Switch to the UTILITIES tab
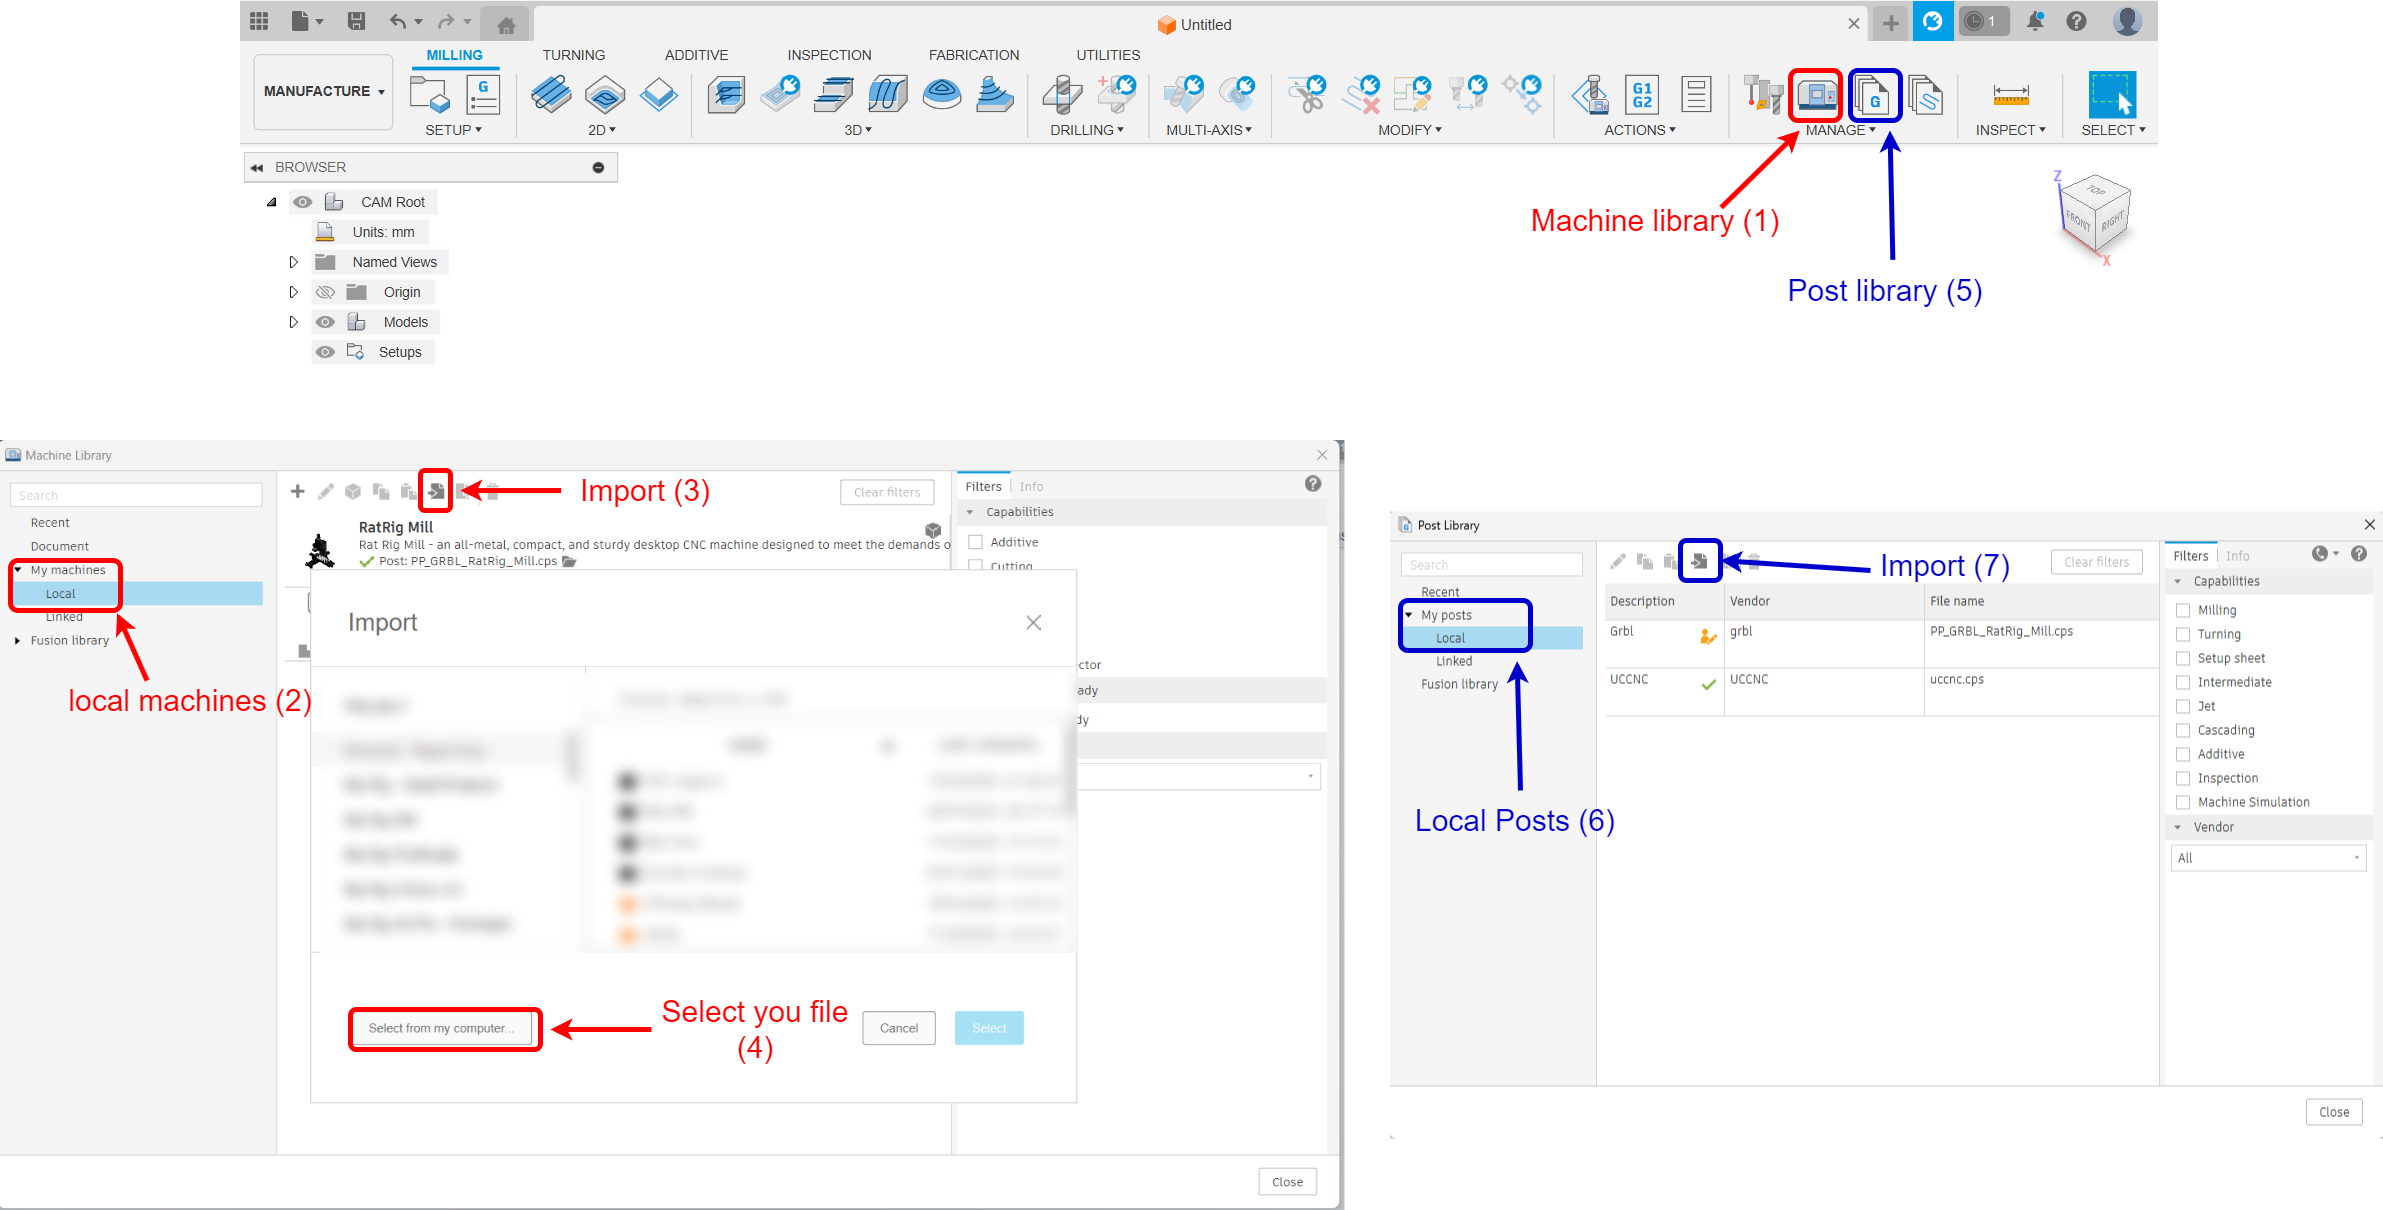This screenshot has width=2383, height=1210. pos(1108,55)
